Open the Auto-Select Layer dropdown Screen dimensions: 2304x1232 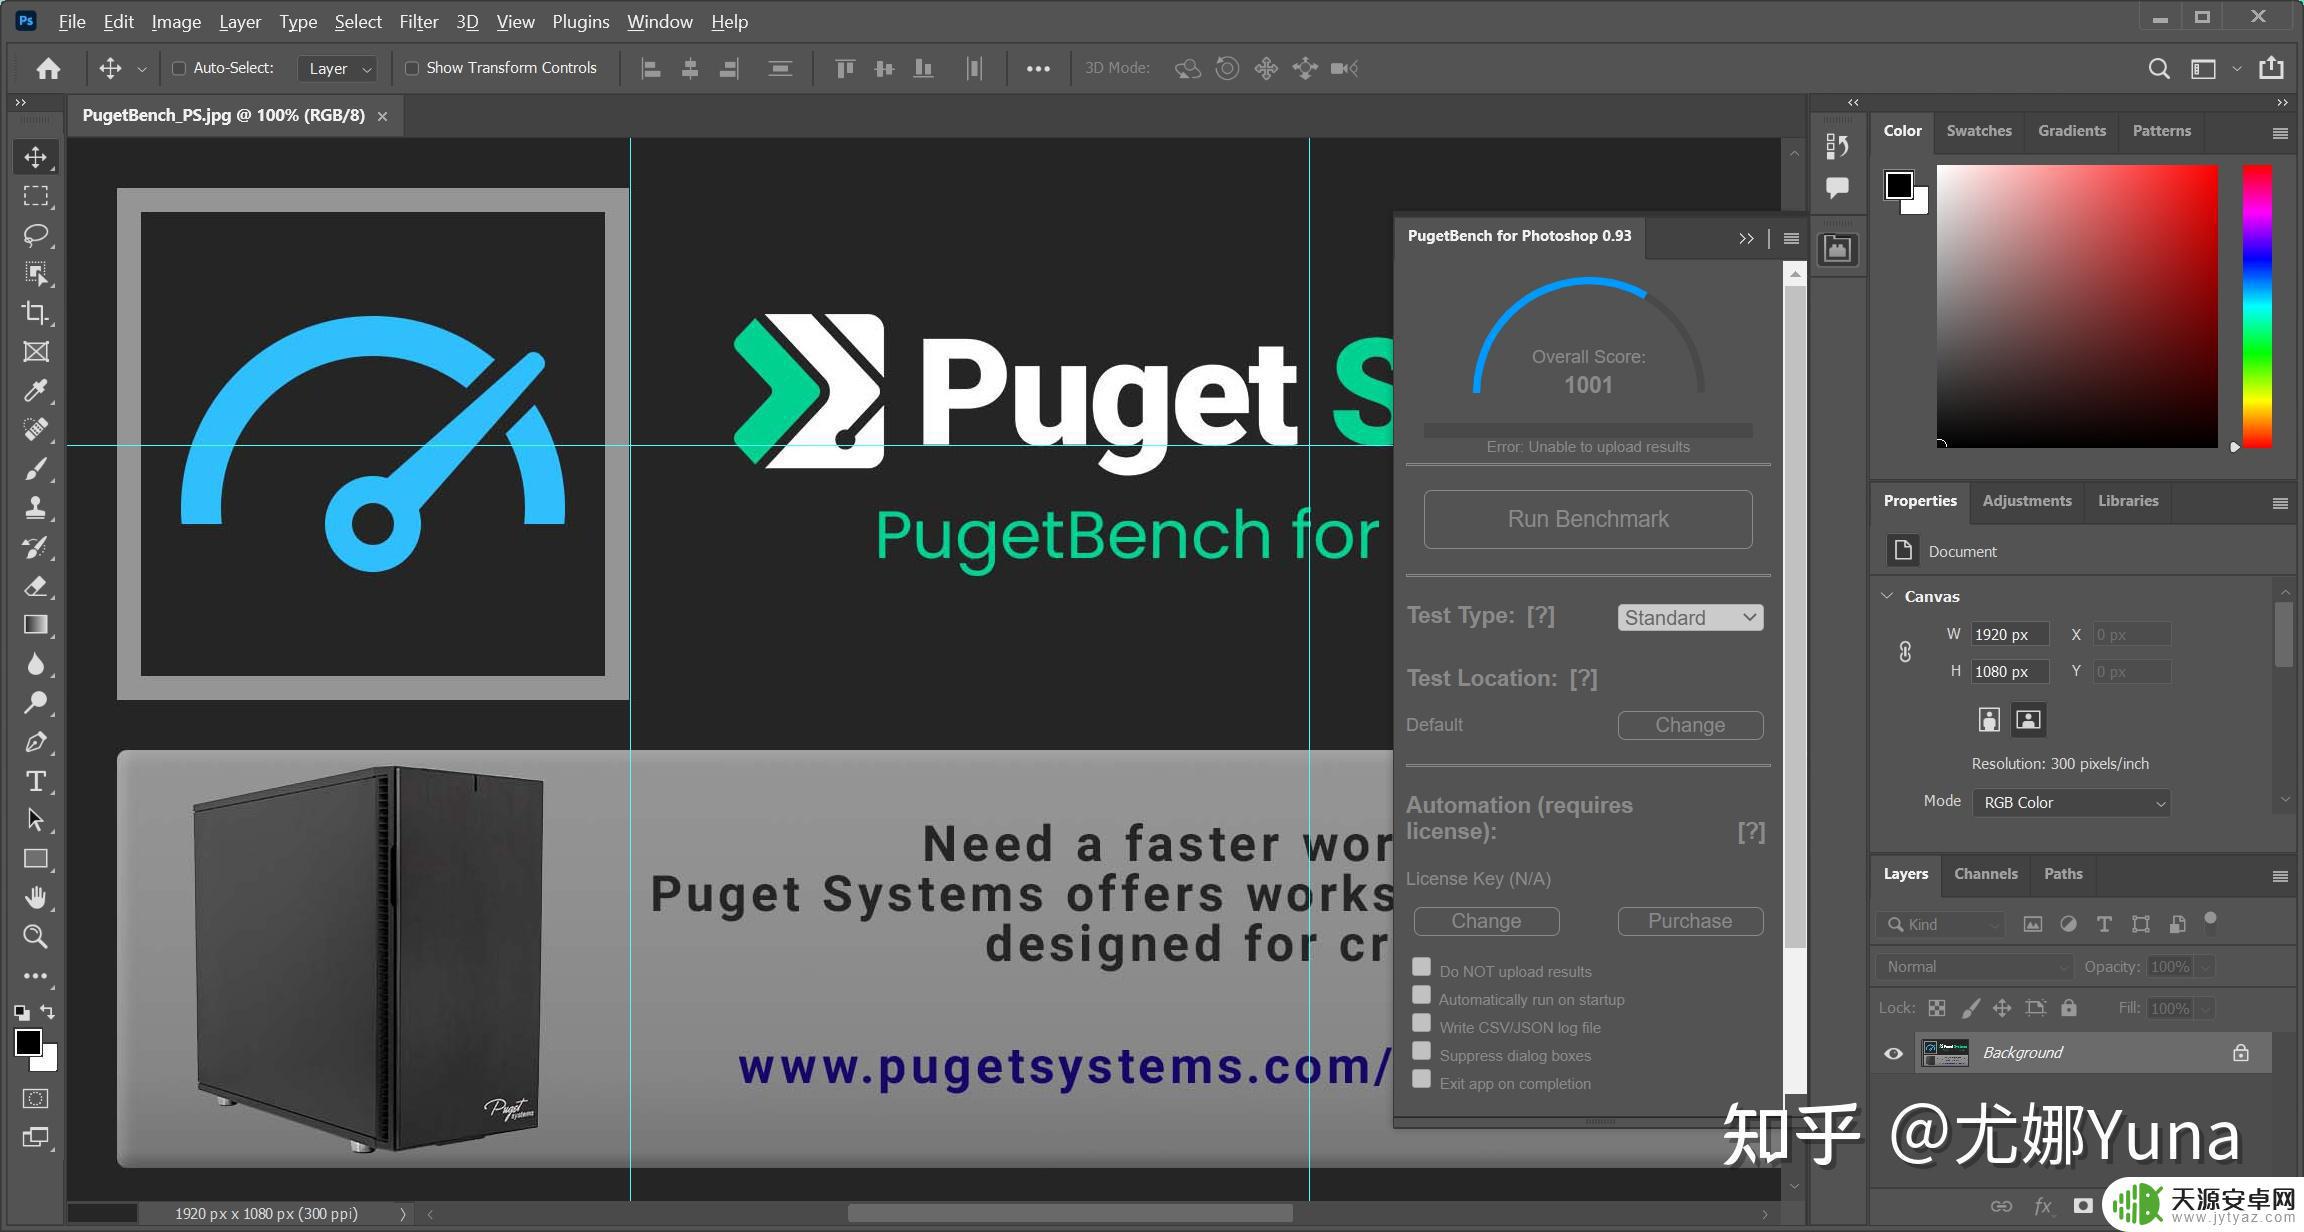click(337, 68)
